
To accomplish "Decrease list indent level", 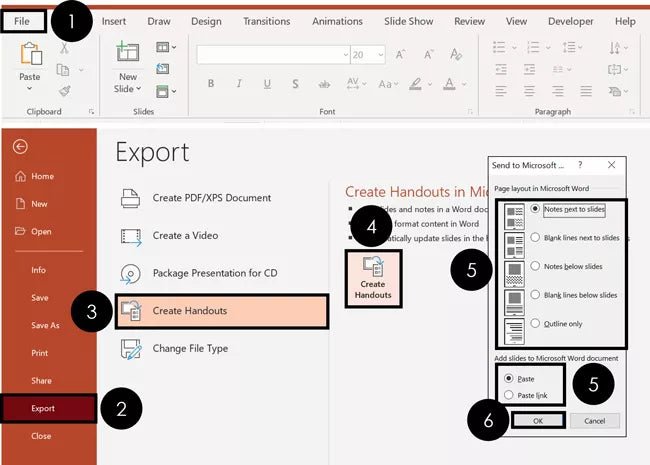I will click(x=501, y=69).
